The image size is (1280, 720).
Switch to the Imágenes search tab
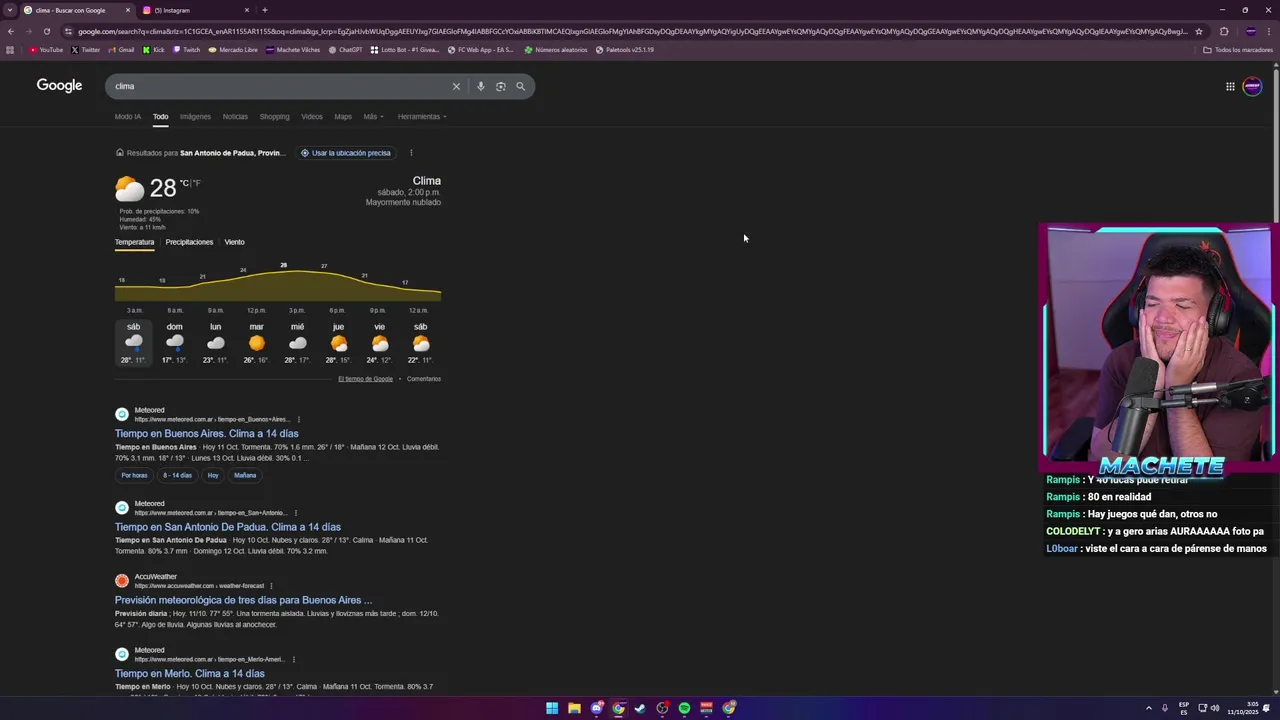pyautogui.click(x=195, y=116)
